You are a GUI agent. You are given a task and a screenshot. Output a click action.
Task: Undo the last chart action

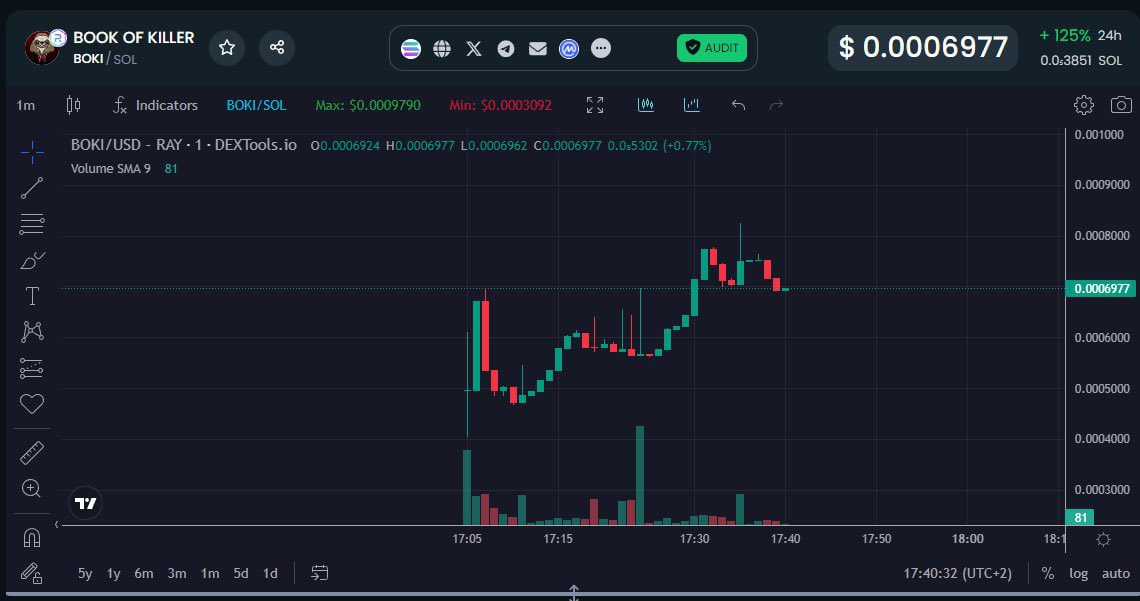[738, 105]
